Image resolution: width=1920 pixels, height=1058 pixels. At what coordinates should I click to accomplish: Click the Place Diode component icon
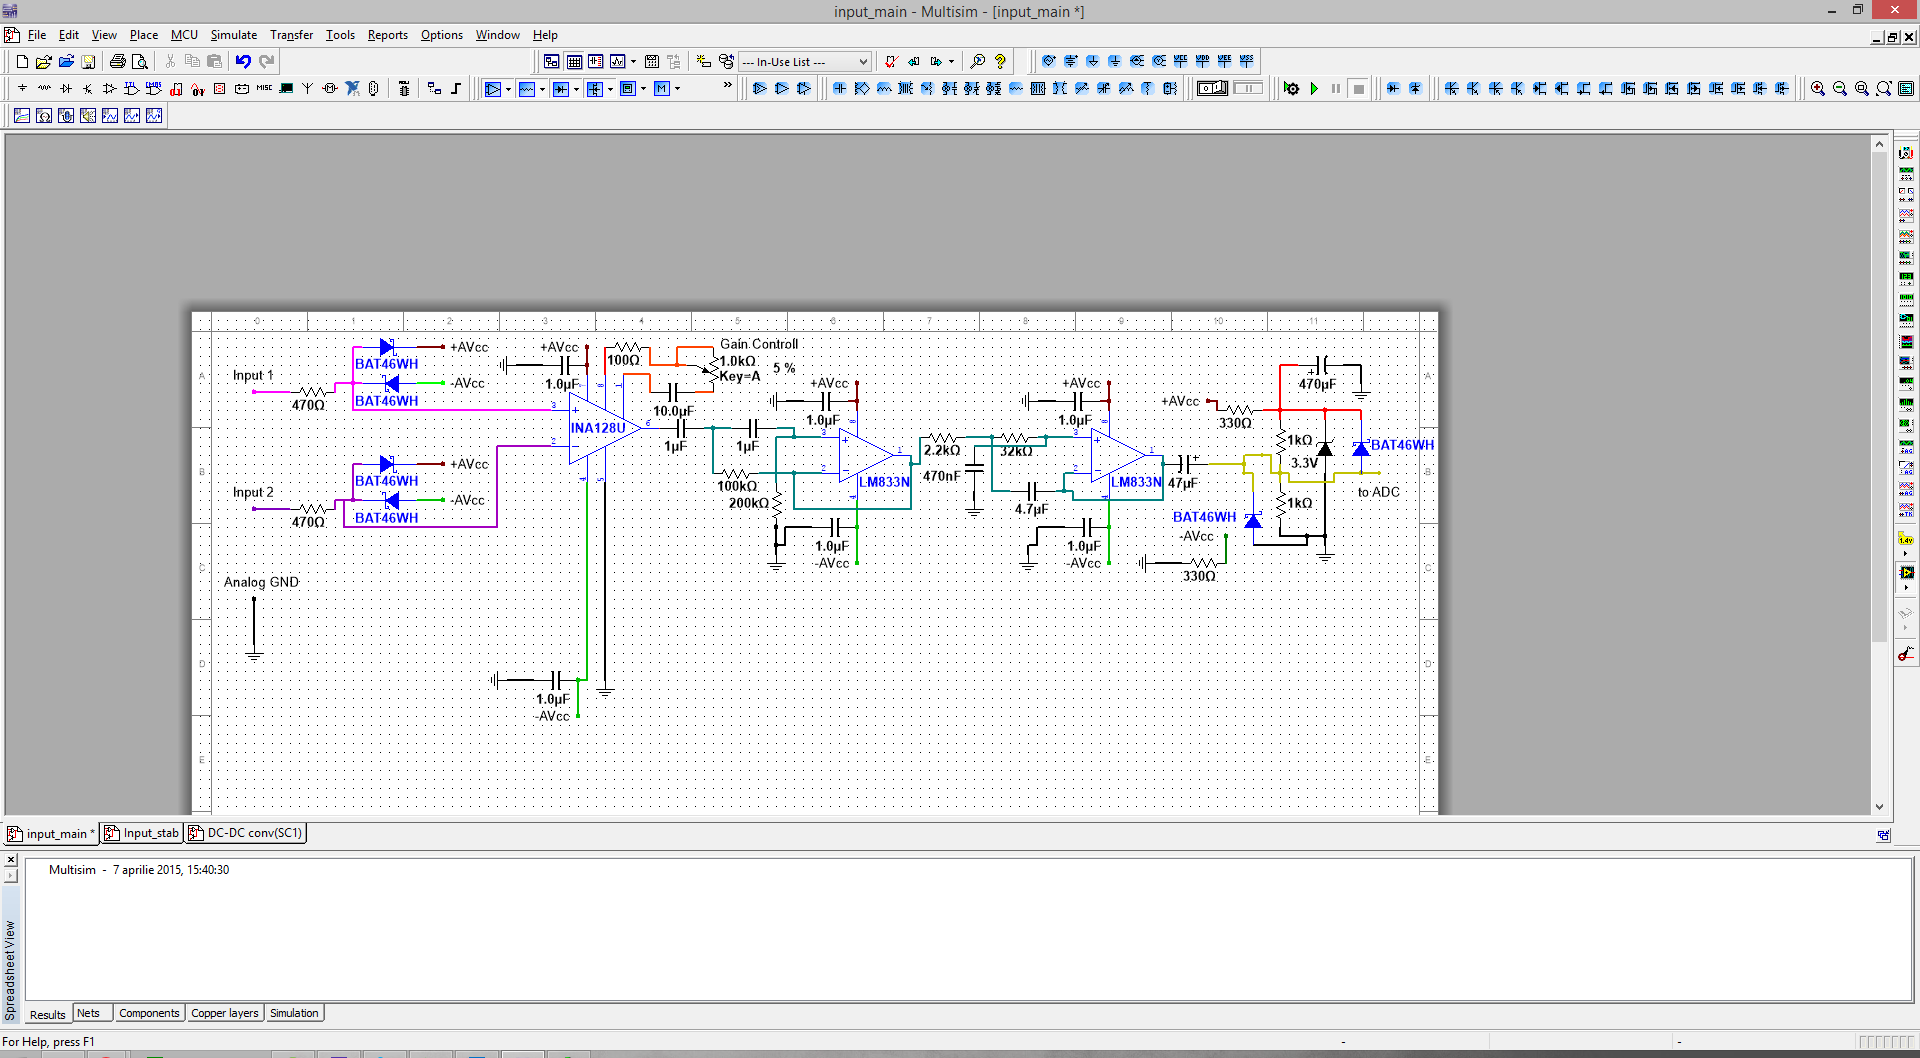(x=66, y=89)
